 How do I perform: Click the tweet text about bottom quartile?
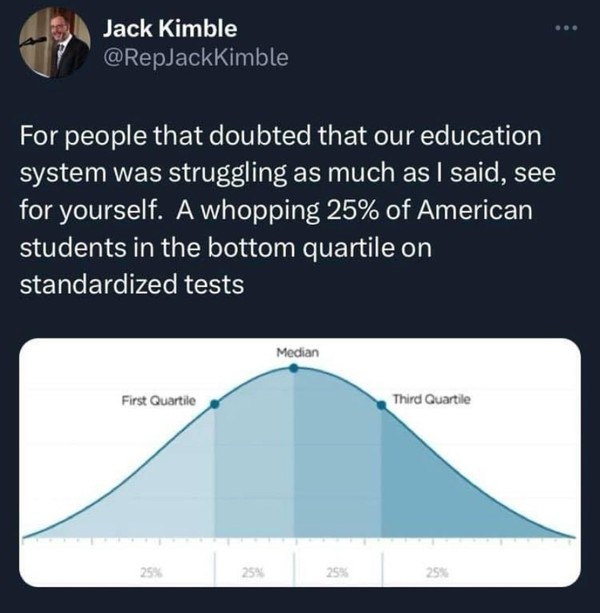[287, 210]
